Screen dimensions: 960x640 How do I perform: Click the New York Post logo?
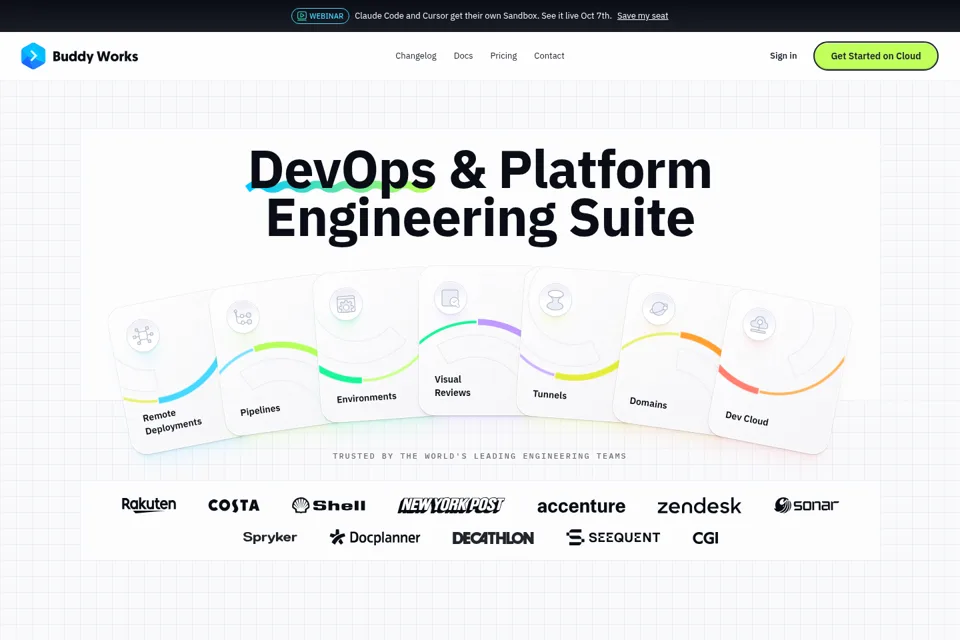(x=451, y=505)
